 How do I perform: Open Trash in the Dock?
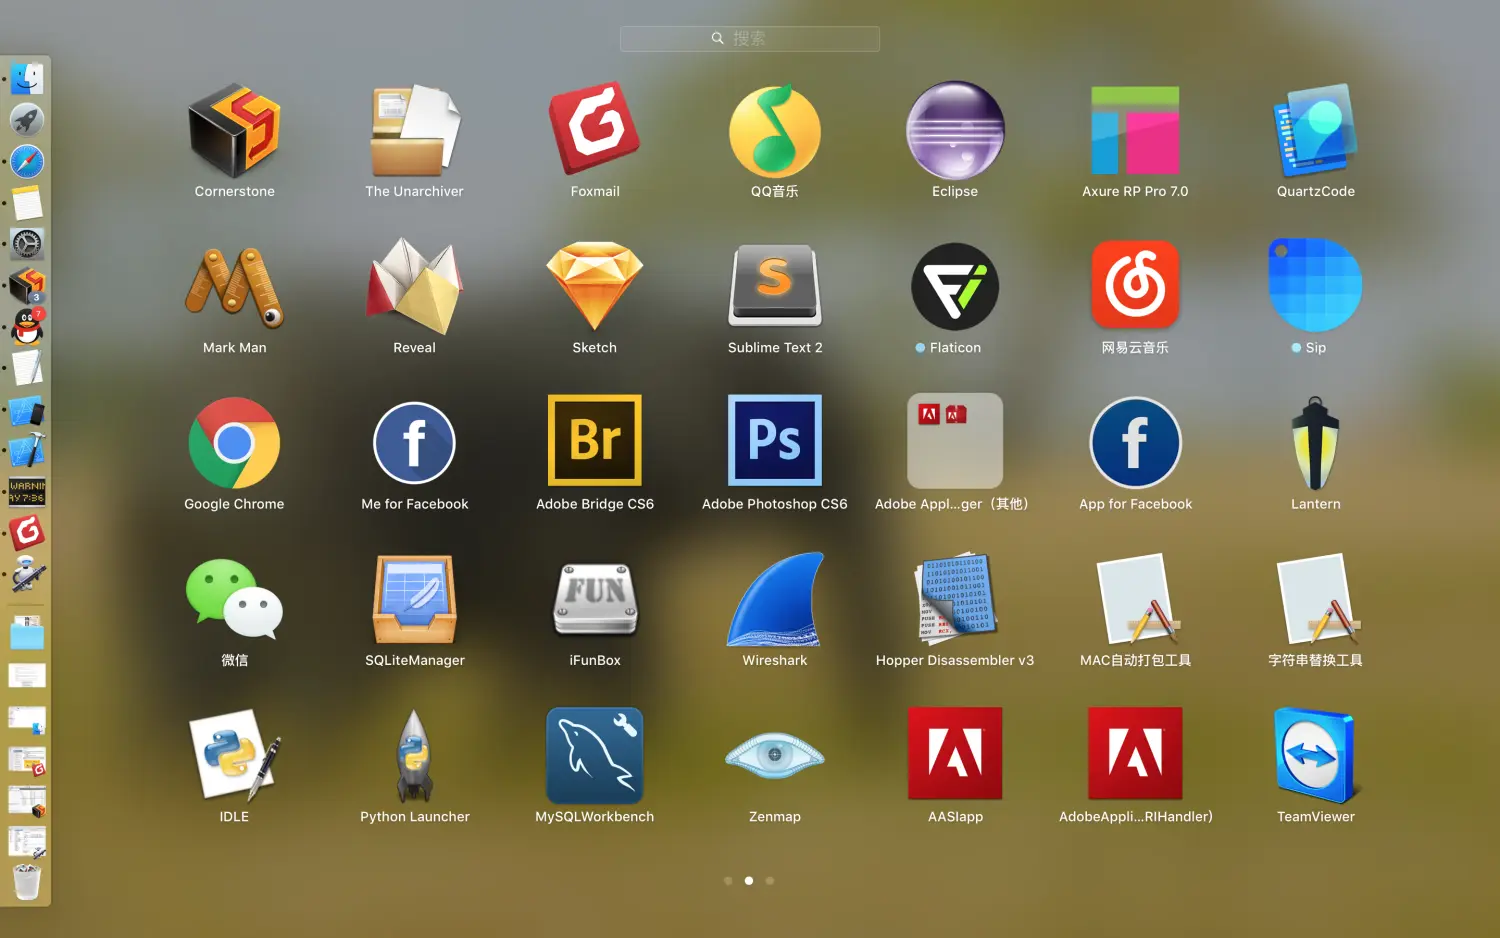27,882
